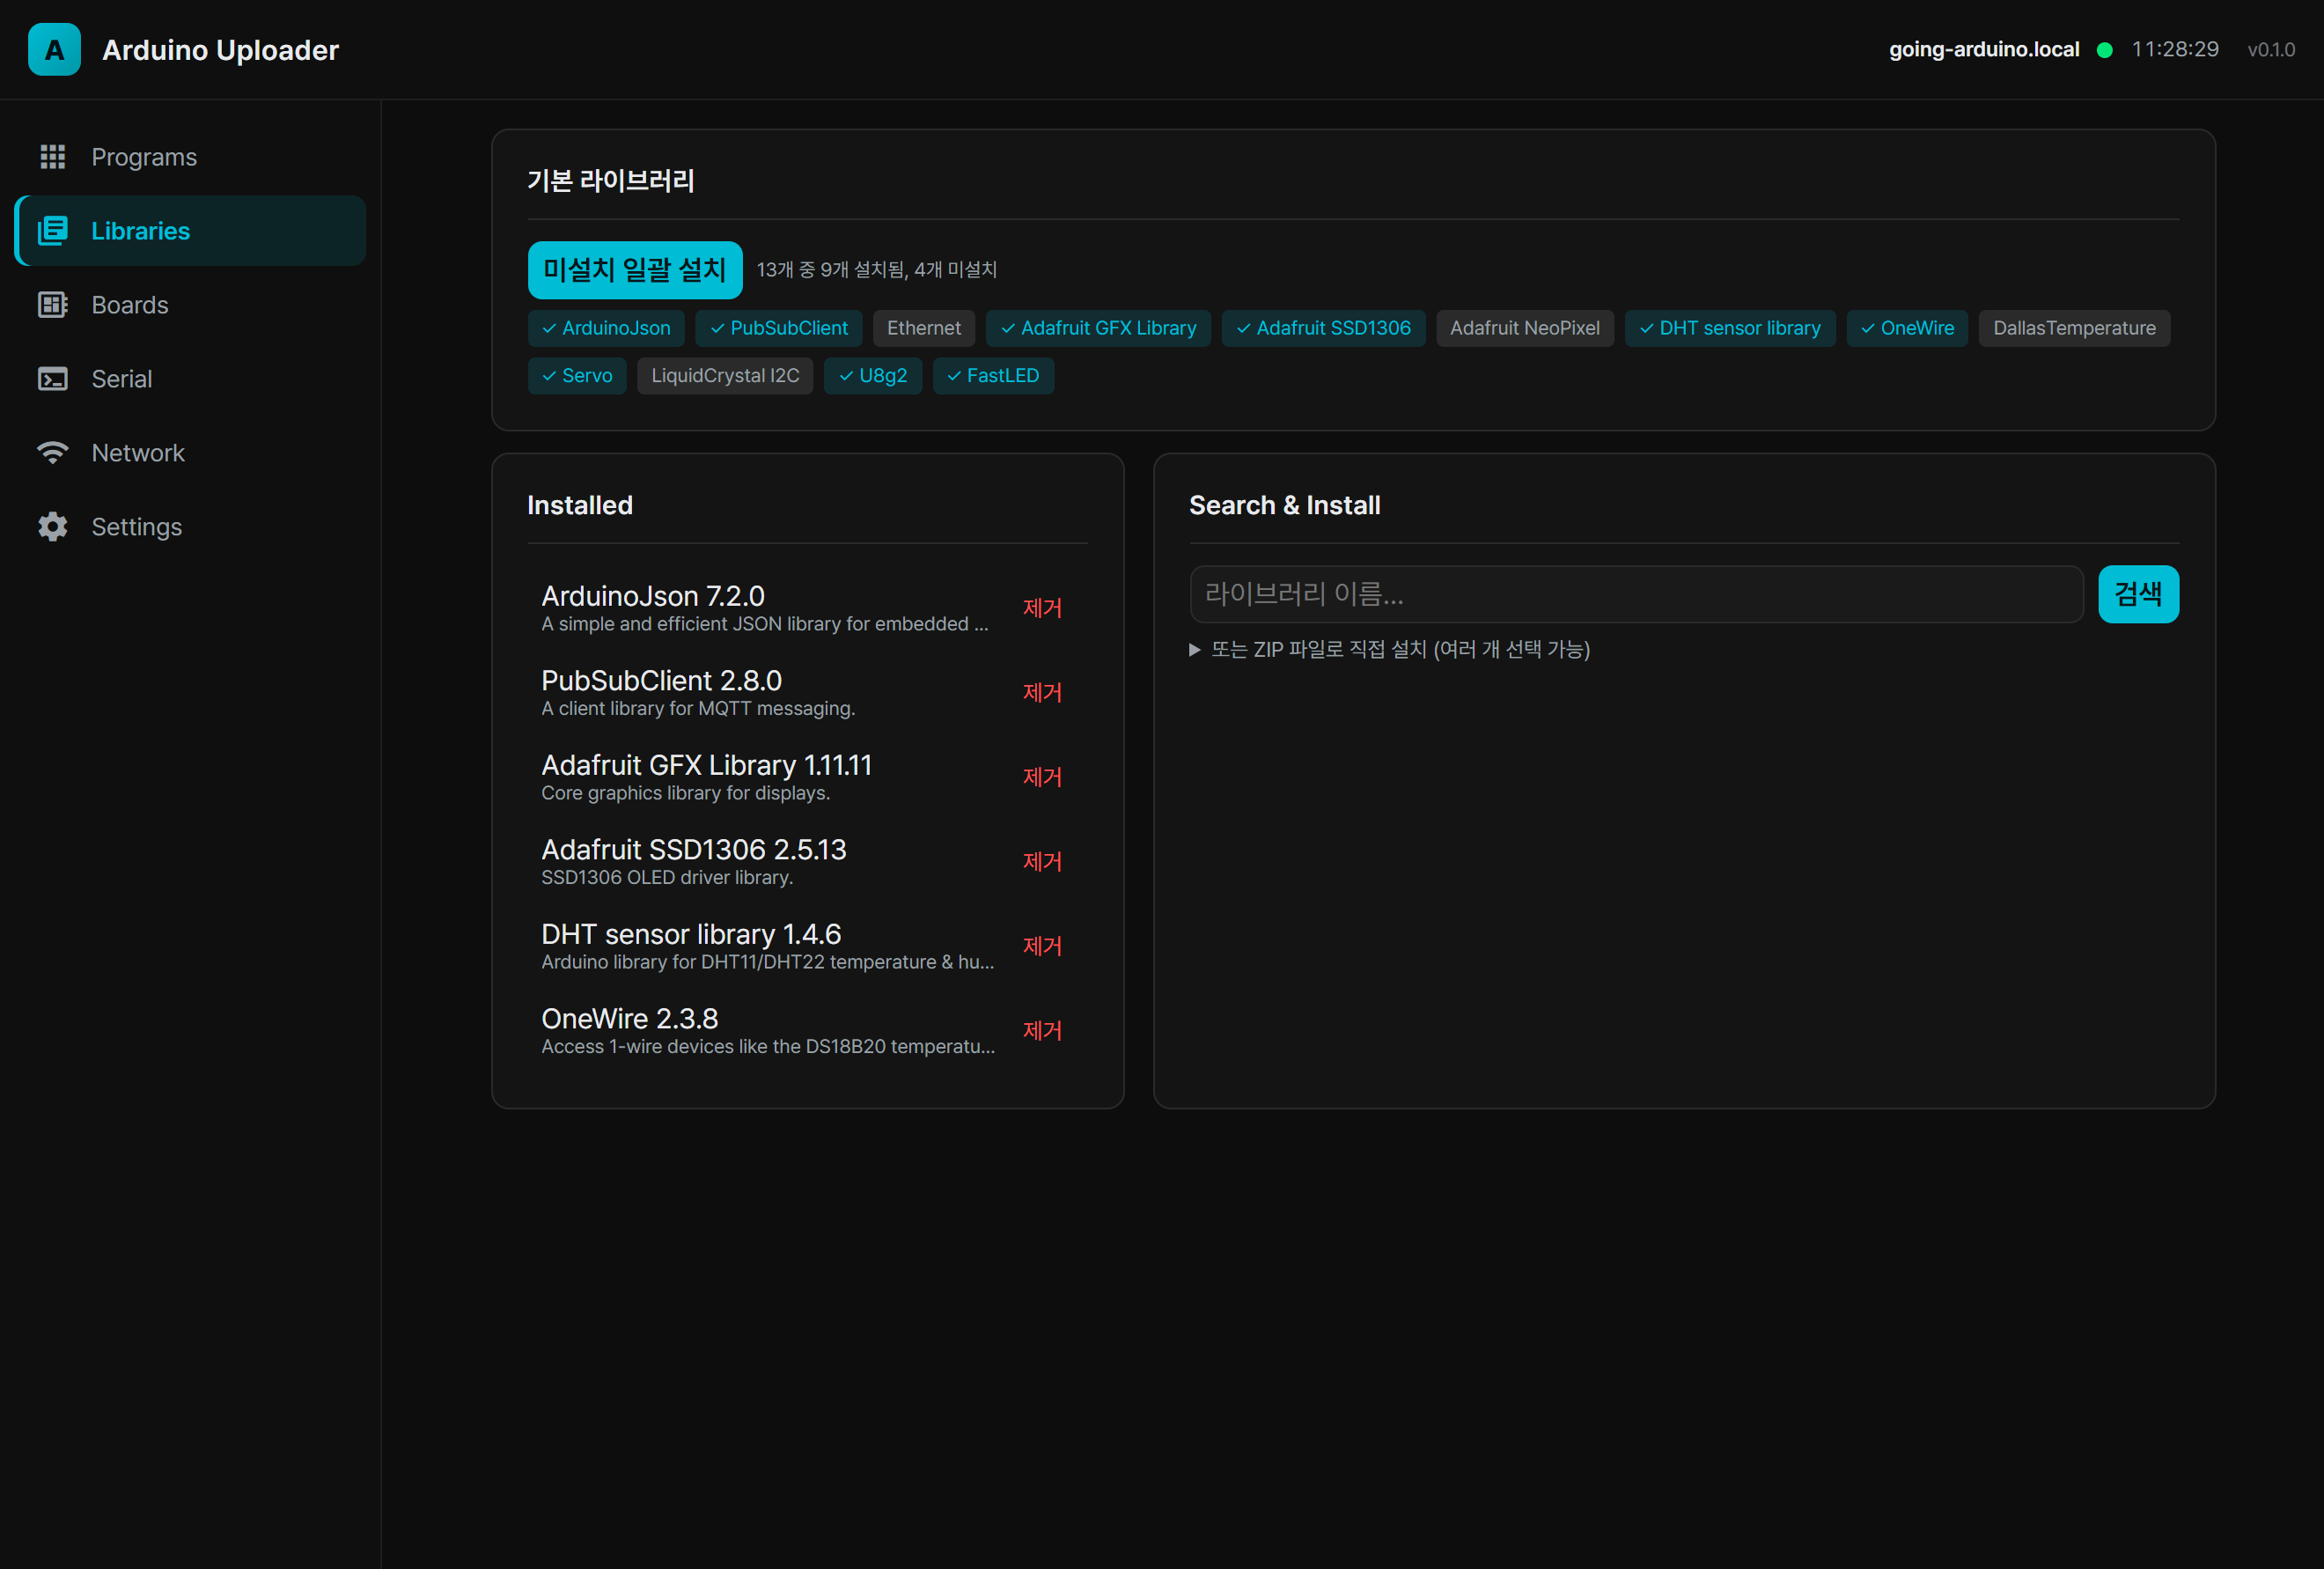The width and height of the screenshot is (2324, 1569).
Task: Toggle the PubSubClient library chip
Action: (779, 328)
